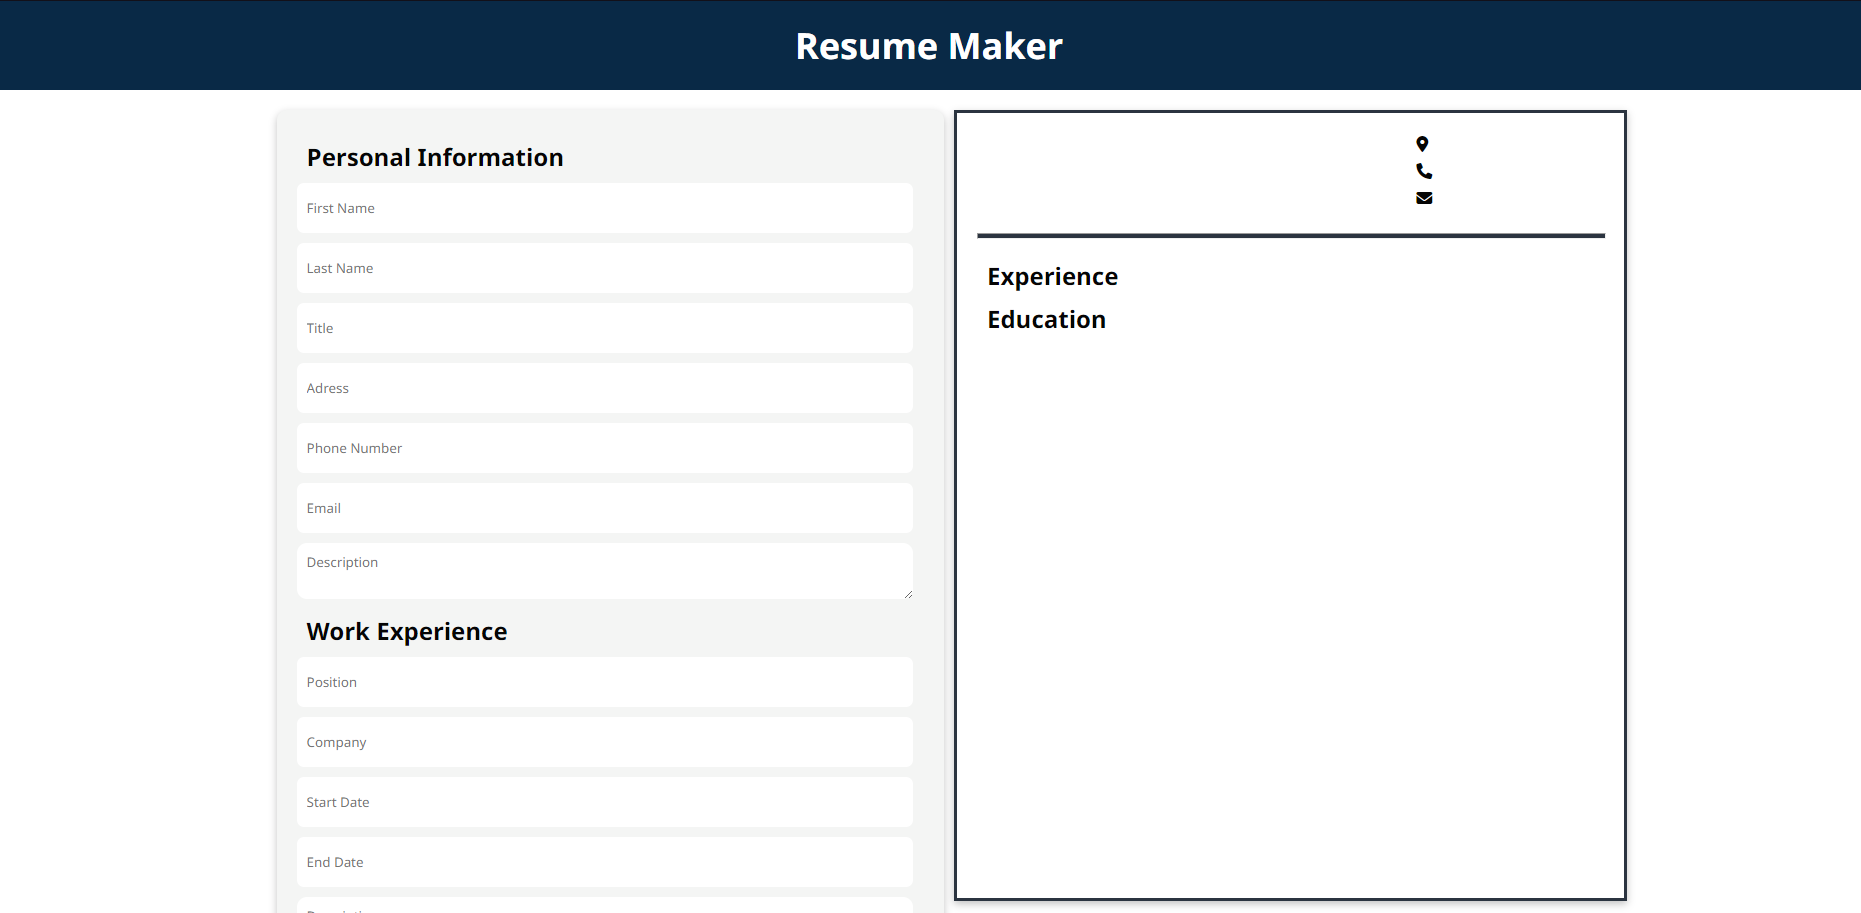Click the location pin icon in resume preview
Image resolution: width=1861 pixels, height=913 pixels.
(x=1423, y=143)
